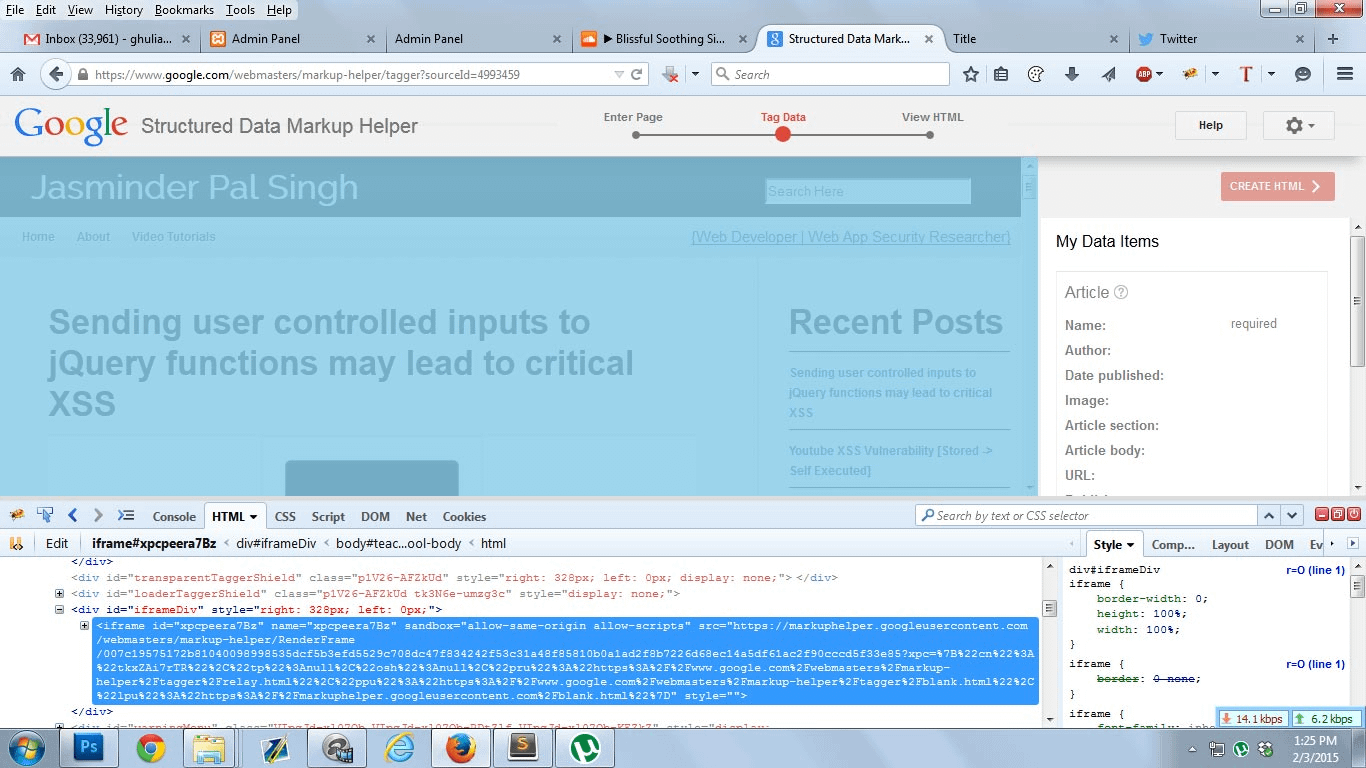This screenshot has height=768, width=1366.
Task: Click the Search Here box on the page
Action: pyautogui.click(x=868, y=191)
